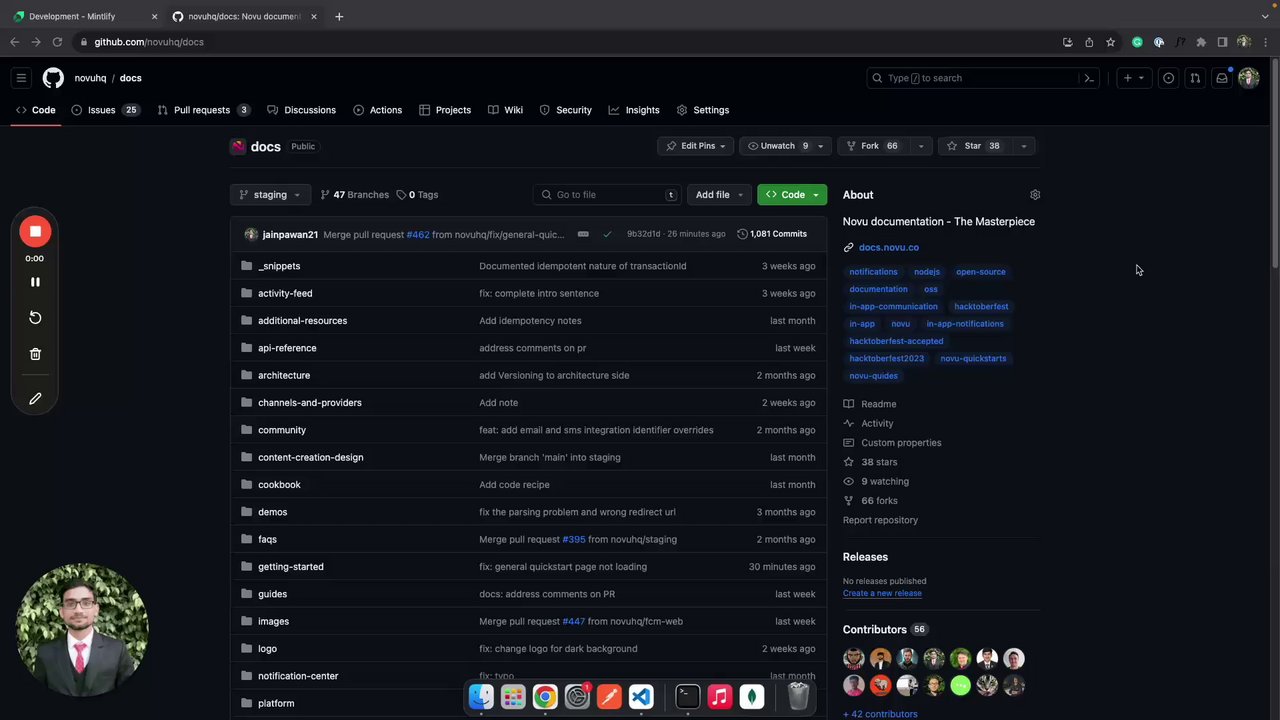Open the notifications inbox icon

coord(1222,78)
